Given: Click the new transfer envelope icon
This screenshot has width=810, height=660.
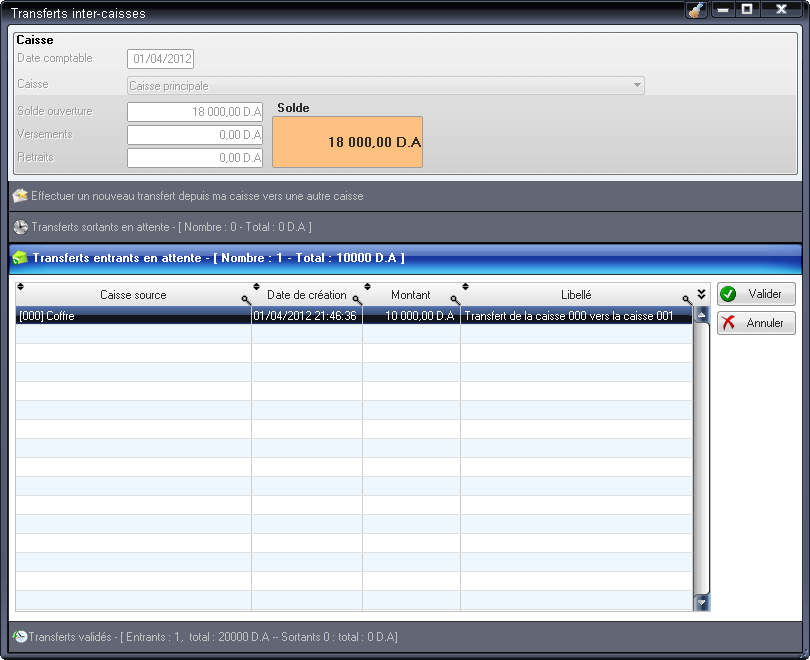Looking at the screenshot, I should tap(20, 196).
